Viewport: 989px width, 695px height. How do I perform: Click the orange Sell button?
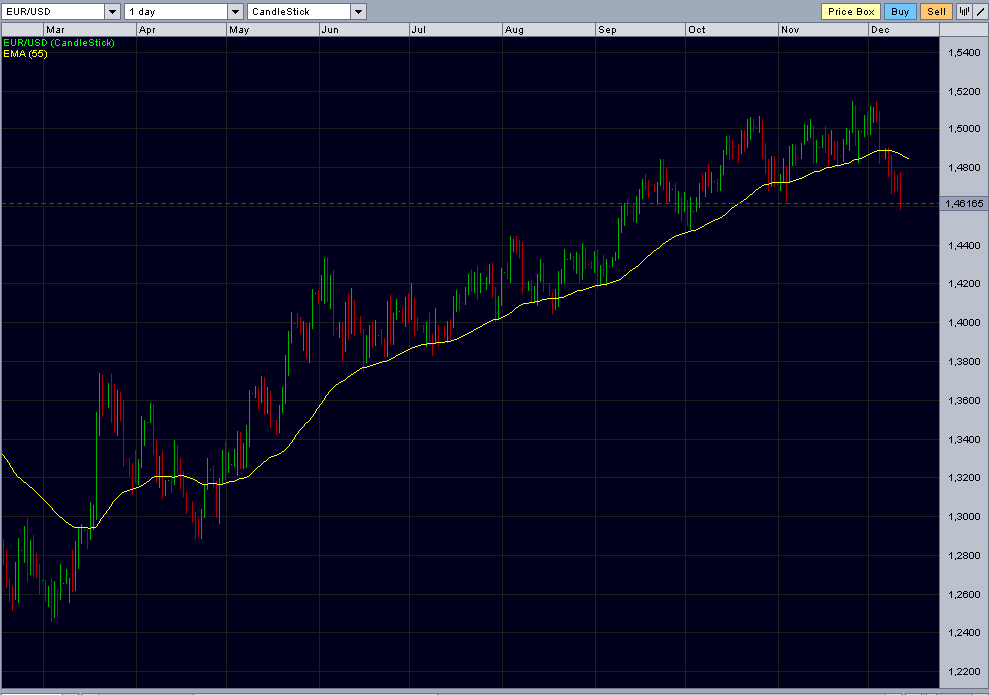point(936,11)
